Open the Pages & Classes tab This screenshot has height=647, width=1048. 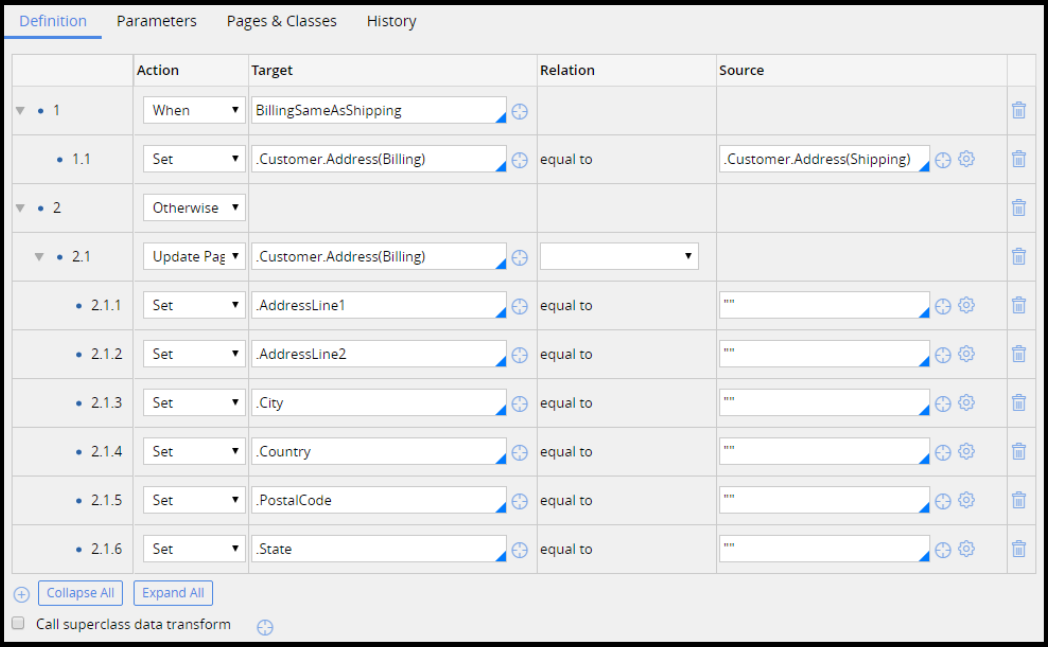tap(281, 21)
